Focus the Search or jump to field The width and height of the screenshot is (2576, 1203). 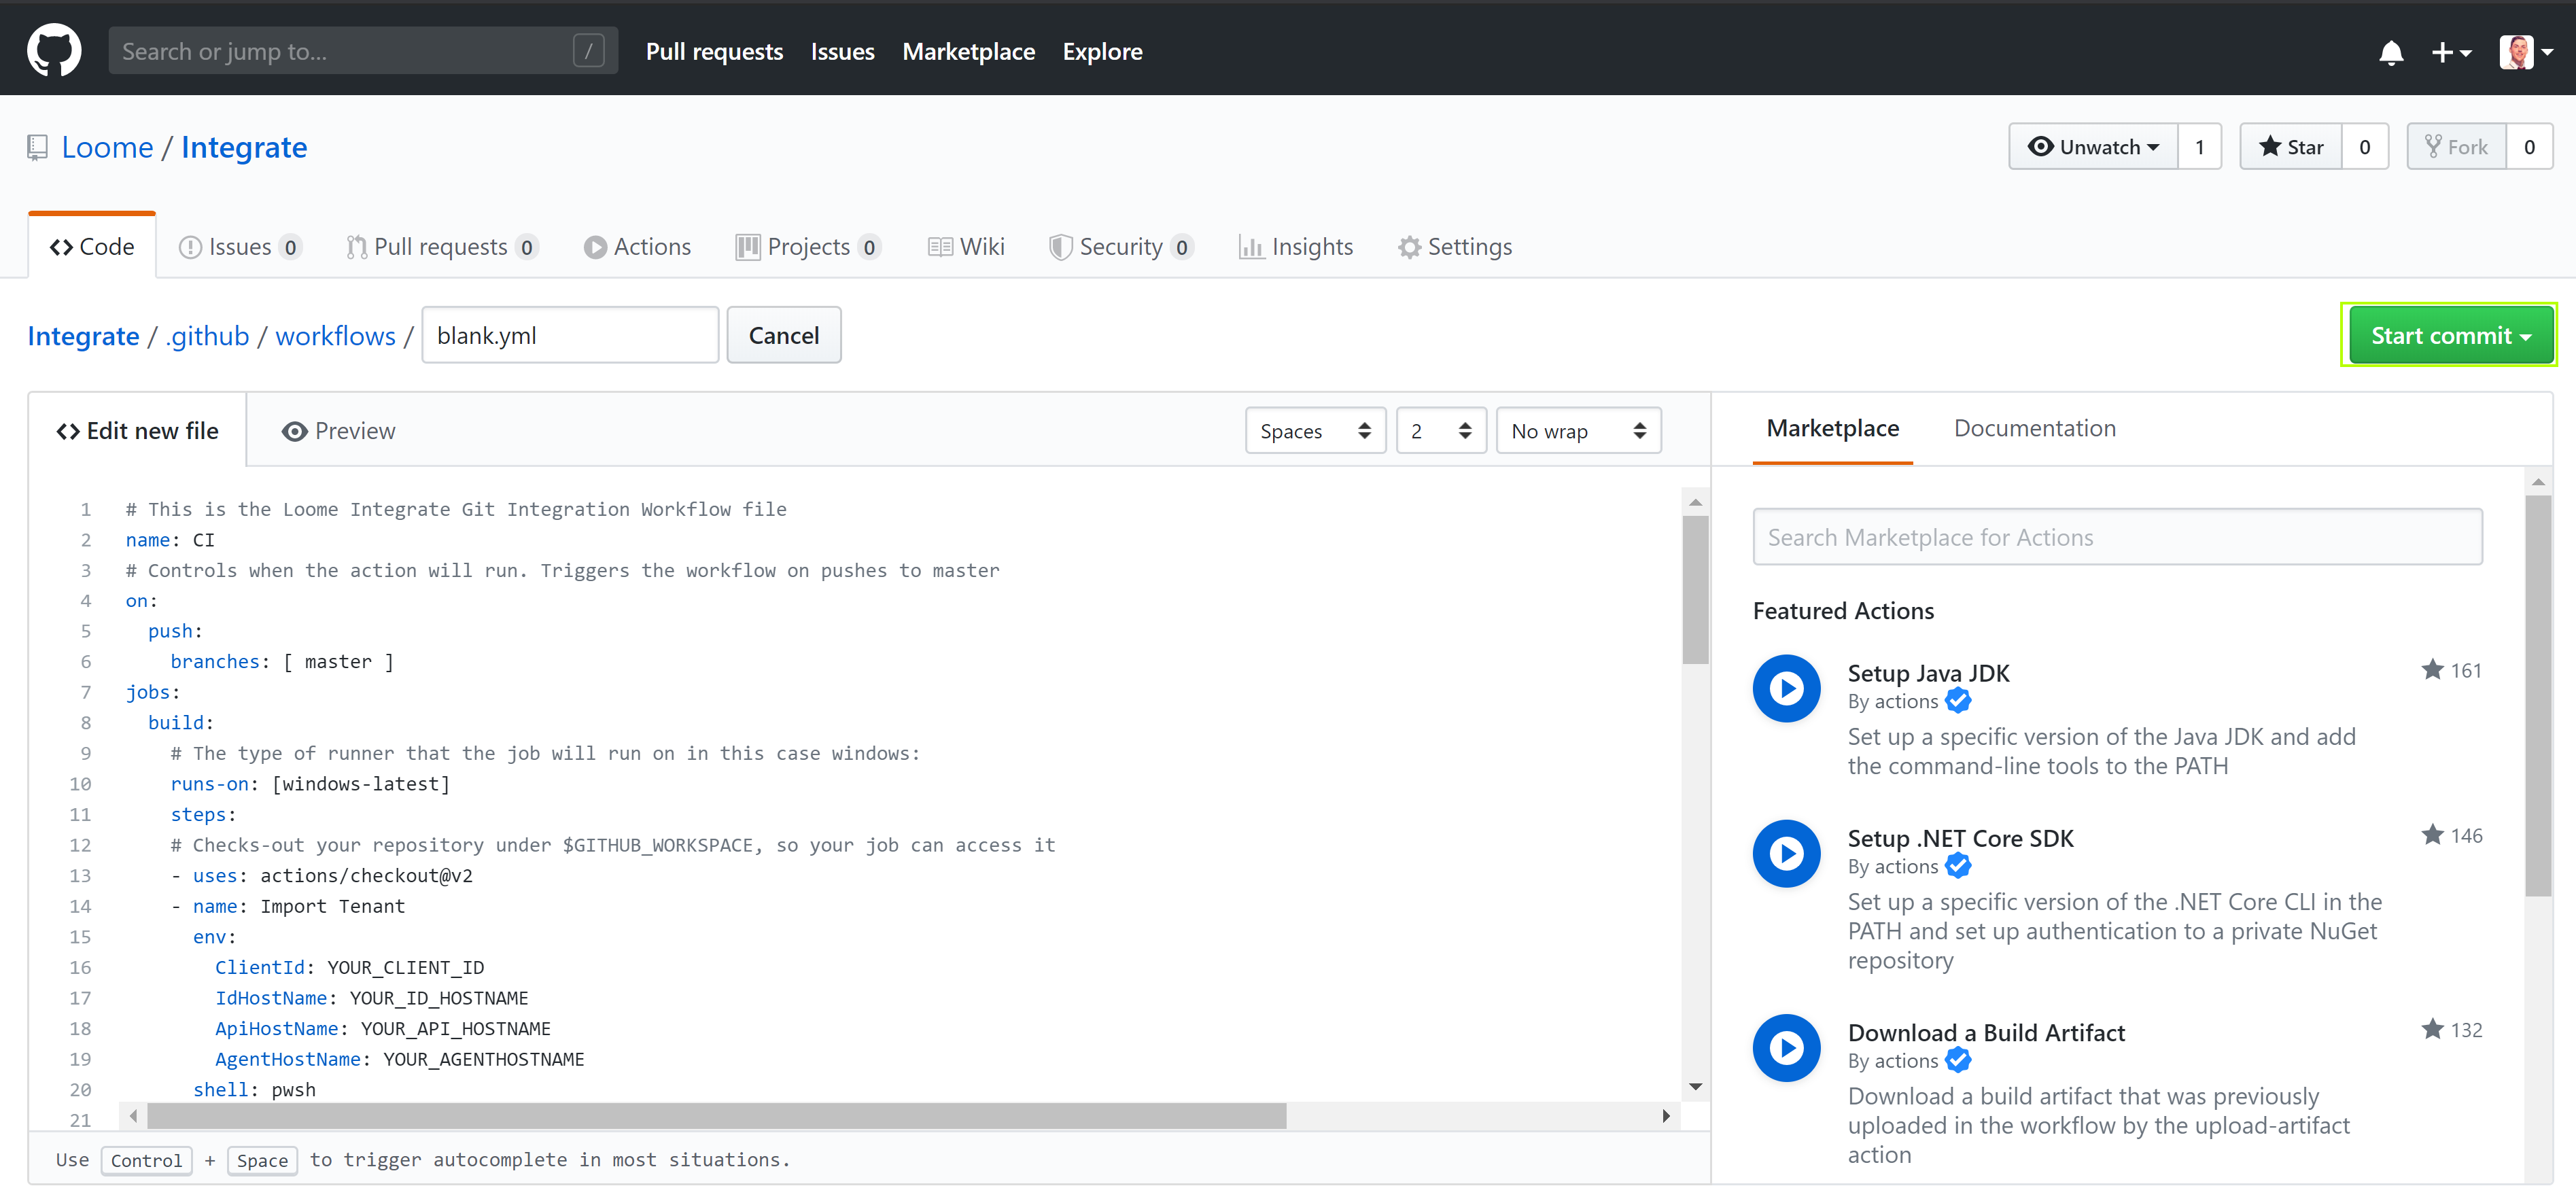coord(363,50)
